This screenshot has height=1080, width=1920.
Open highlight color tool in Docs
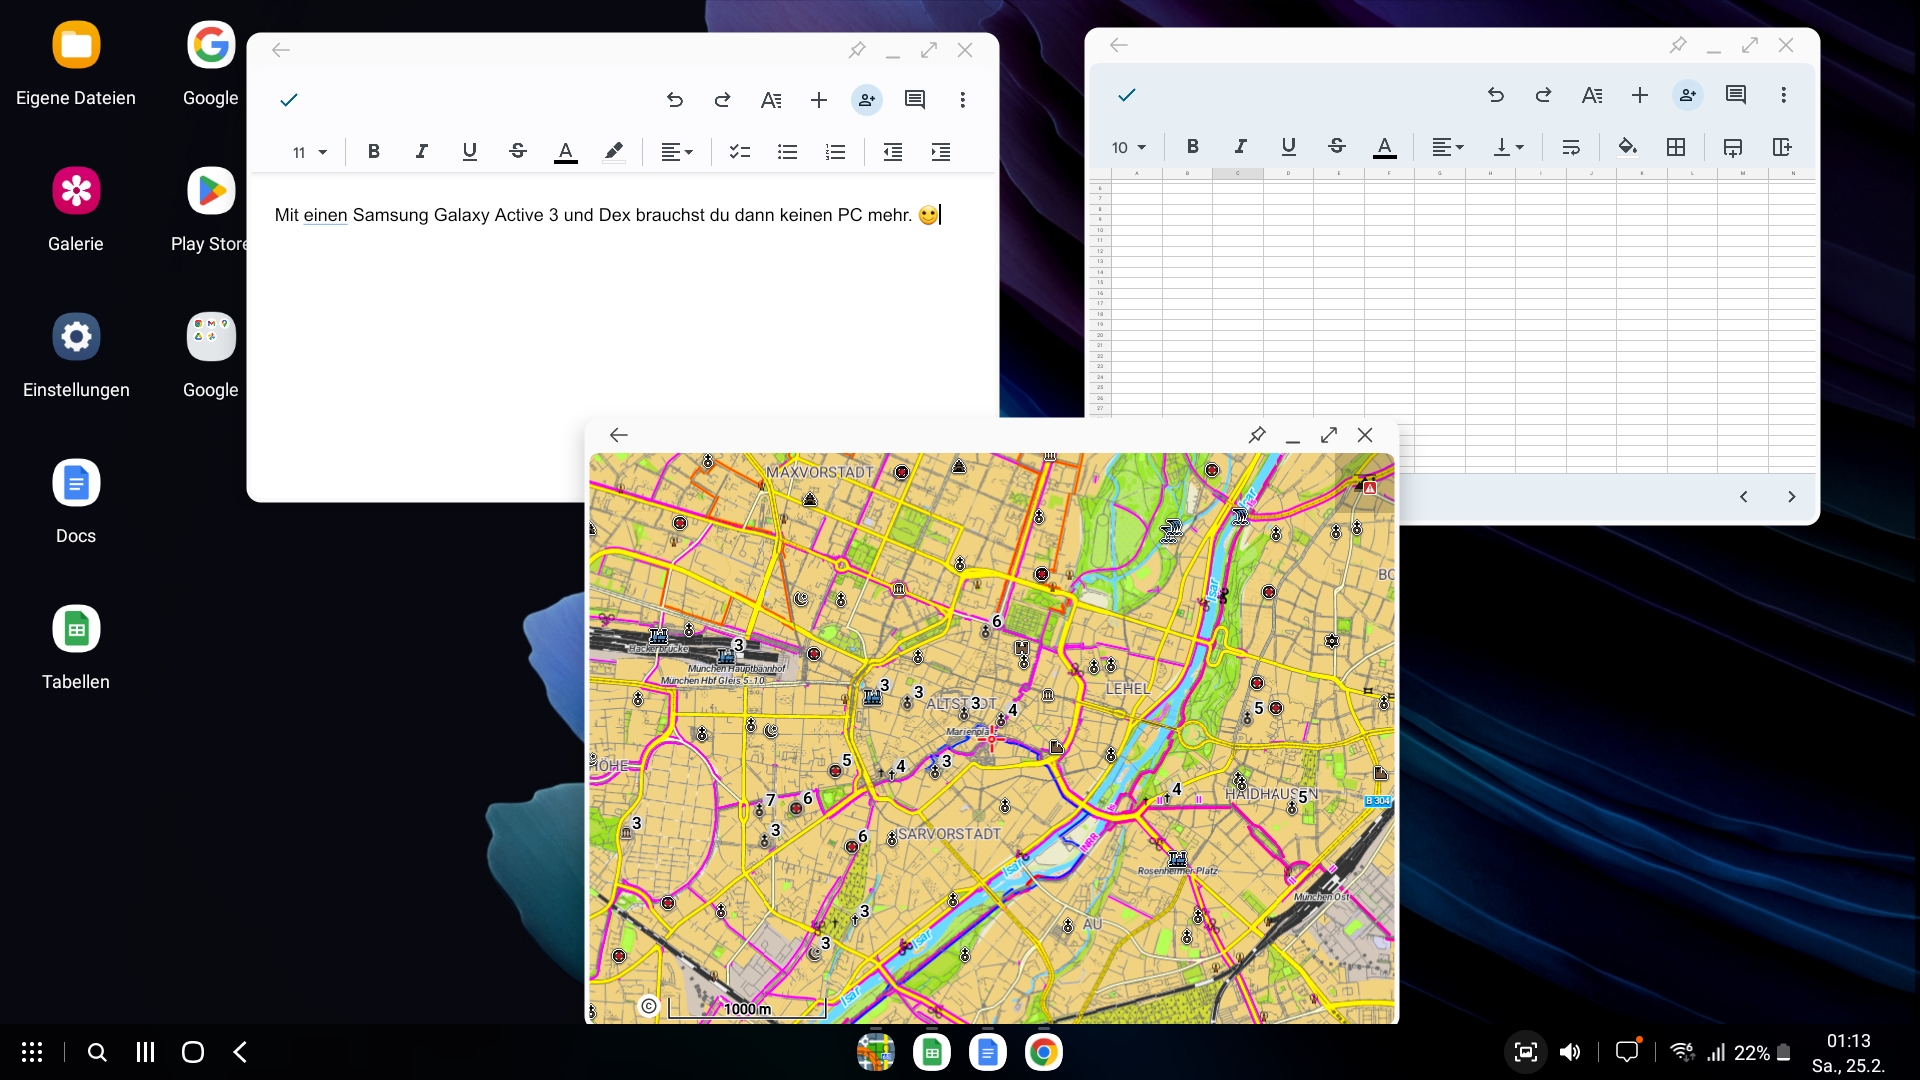(613, 152)
